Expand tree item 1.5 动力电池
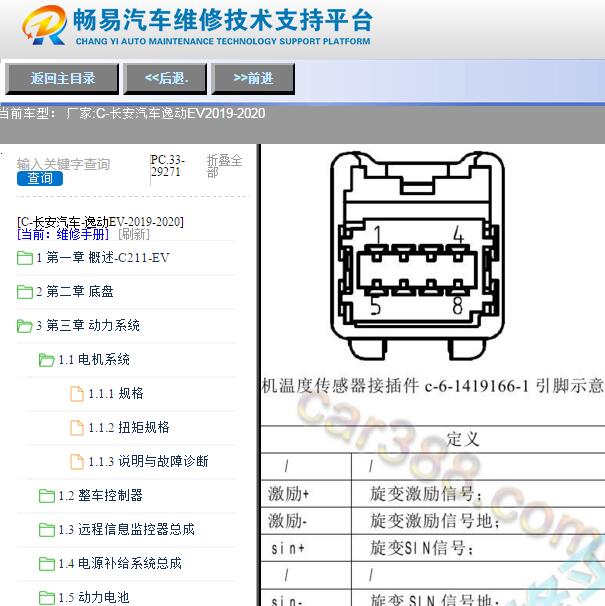605x606 pixels. [94, 597]
